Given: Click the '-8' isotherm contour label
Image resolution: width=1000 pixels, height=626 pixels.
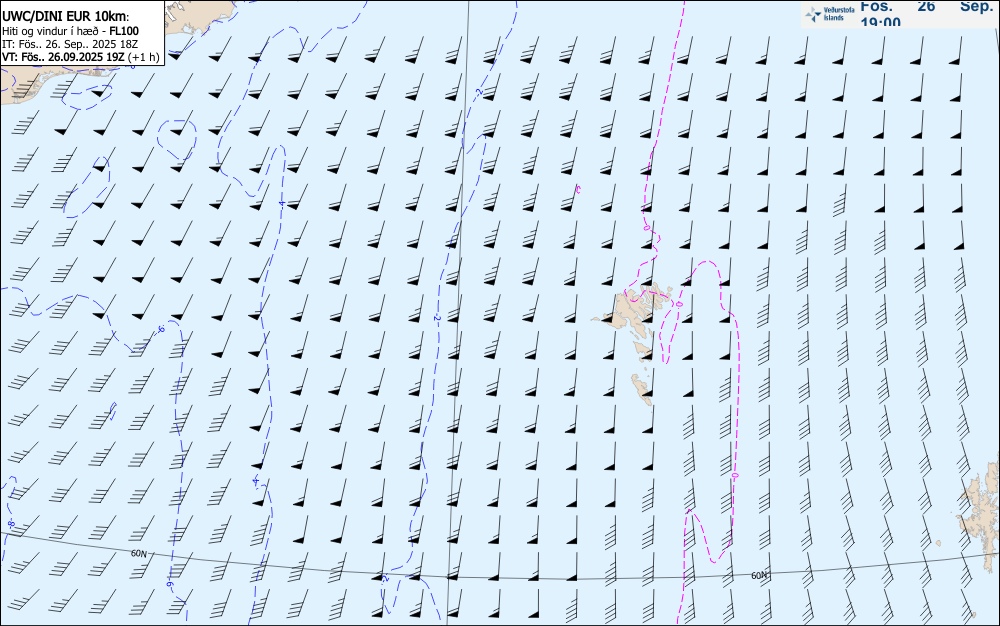Looking at the screenshot, I should (x=11, y=524).
